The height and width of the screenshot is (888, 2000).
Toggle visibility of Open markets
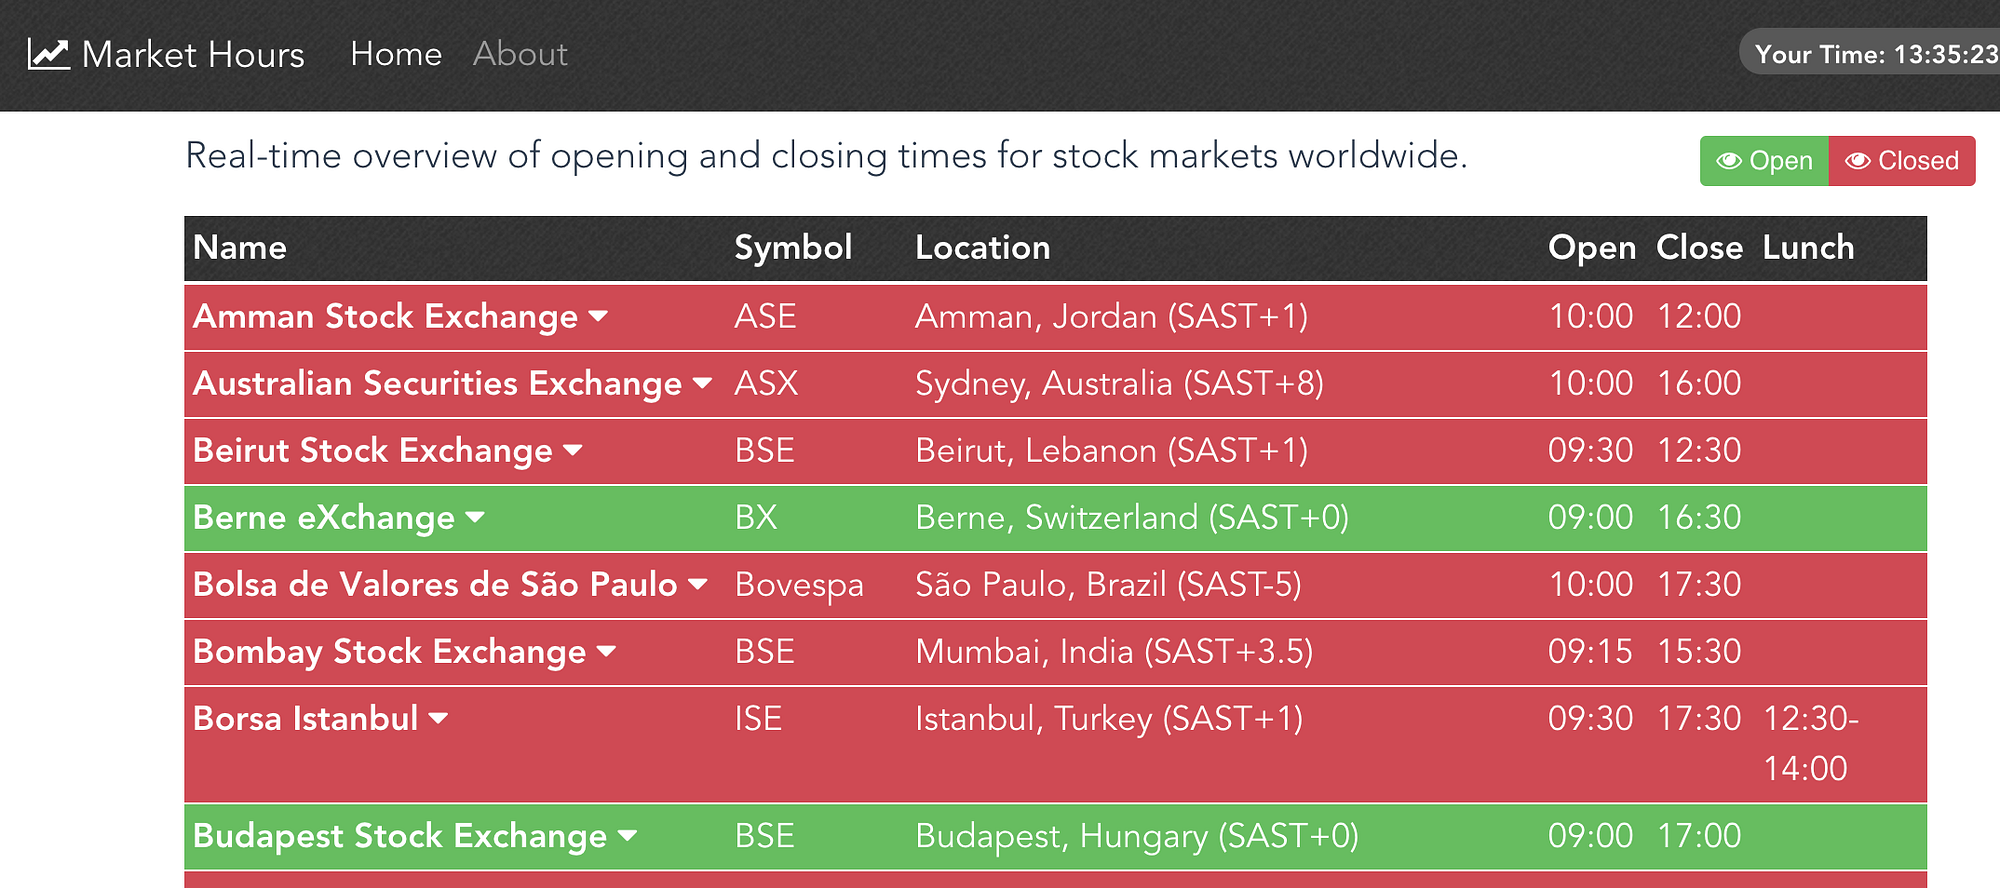pyautogui.click(x=1765, y=161)
